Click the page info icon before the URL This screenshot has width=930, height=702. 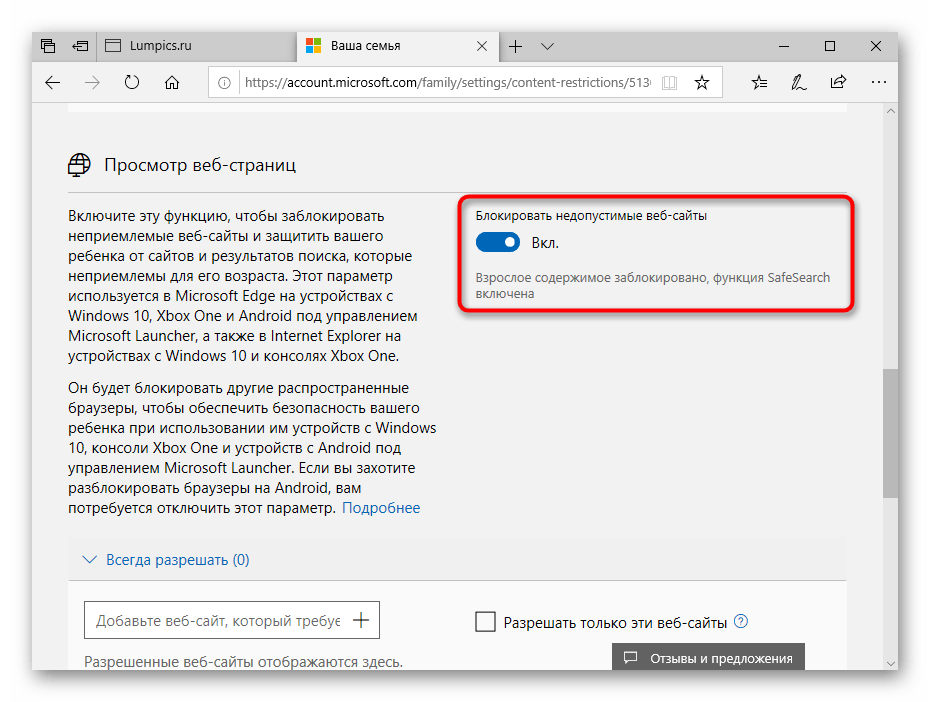click(222, 83)
